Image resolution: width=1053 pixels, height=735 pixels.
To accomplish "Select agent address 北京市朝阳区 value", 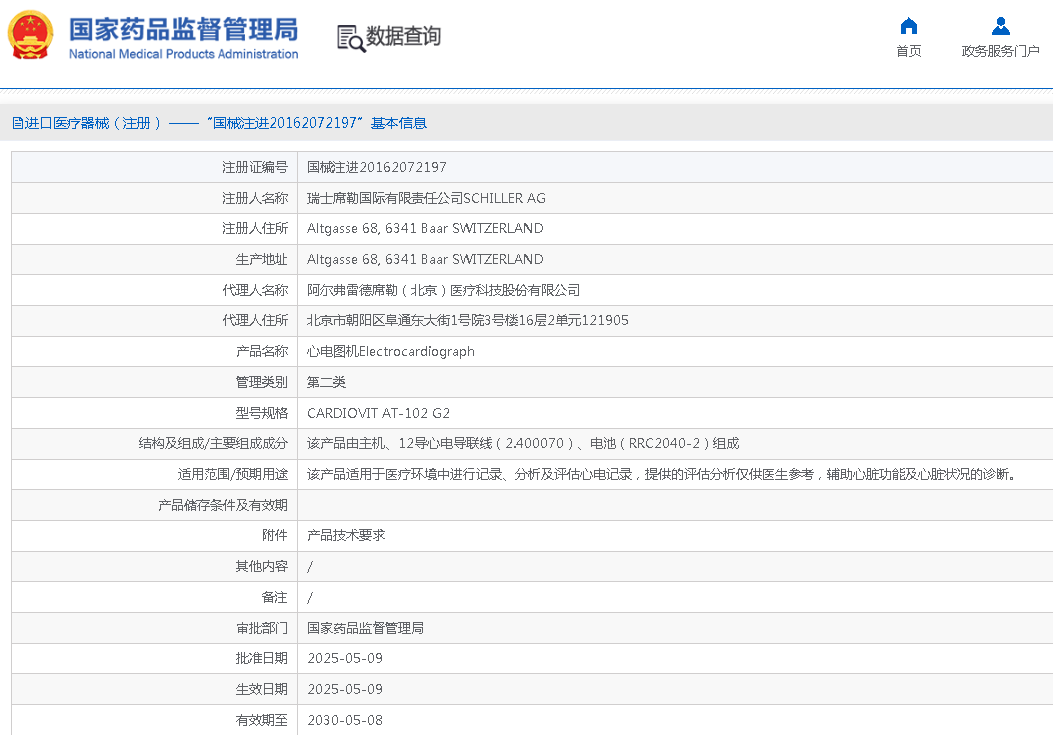I will pos(467,320).
